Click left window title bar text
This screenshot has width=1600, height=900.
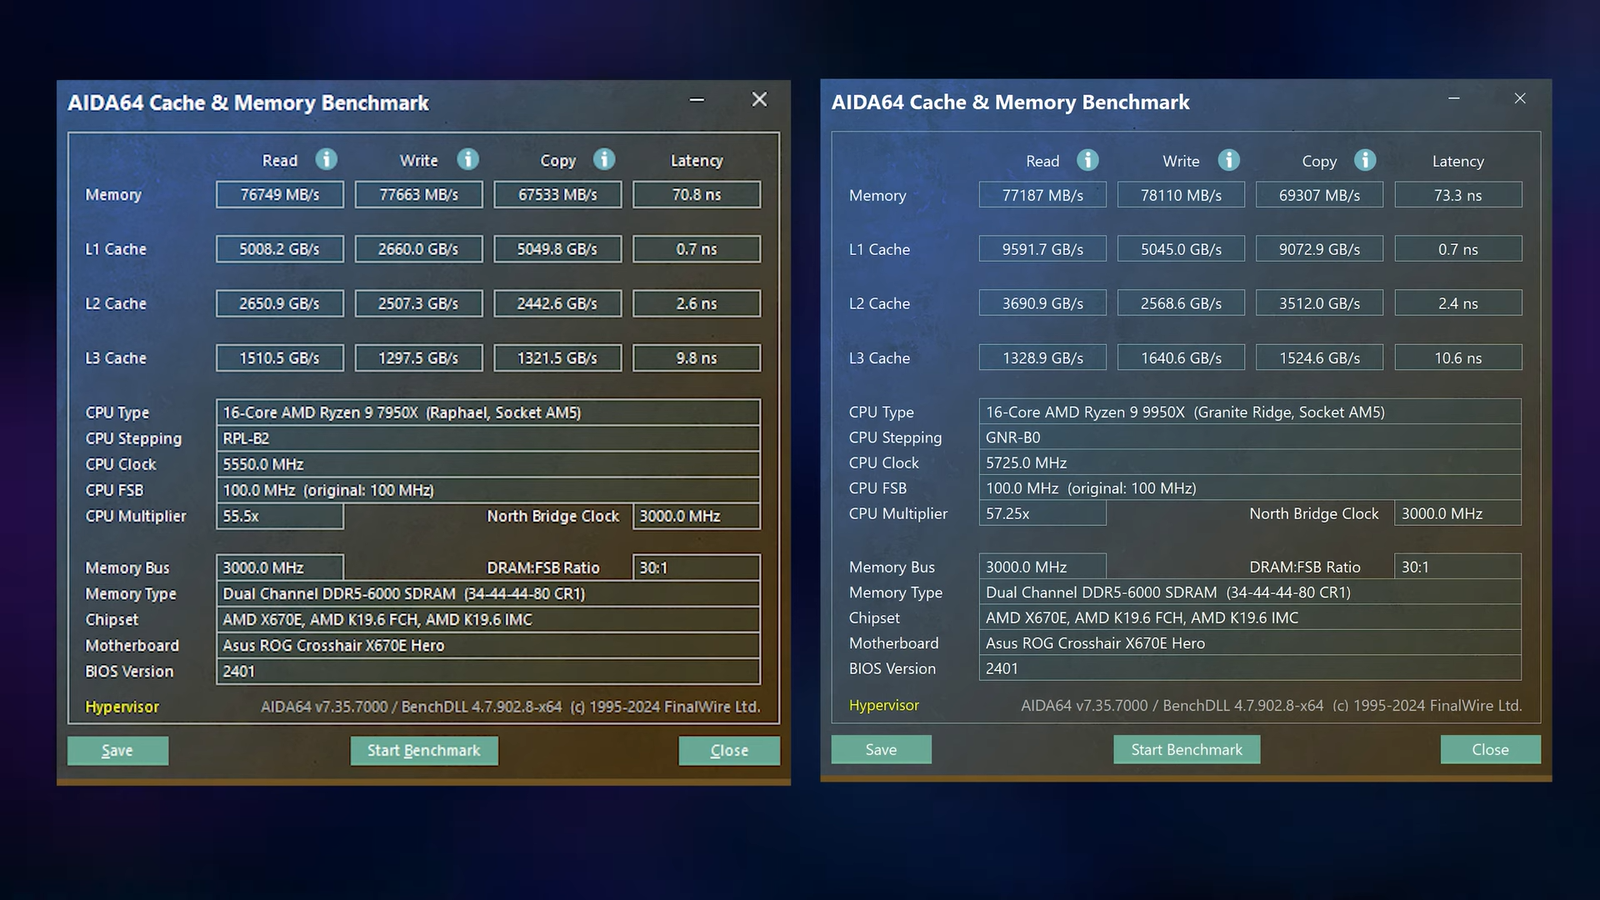(x=248, y=103)
